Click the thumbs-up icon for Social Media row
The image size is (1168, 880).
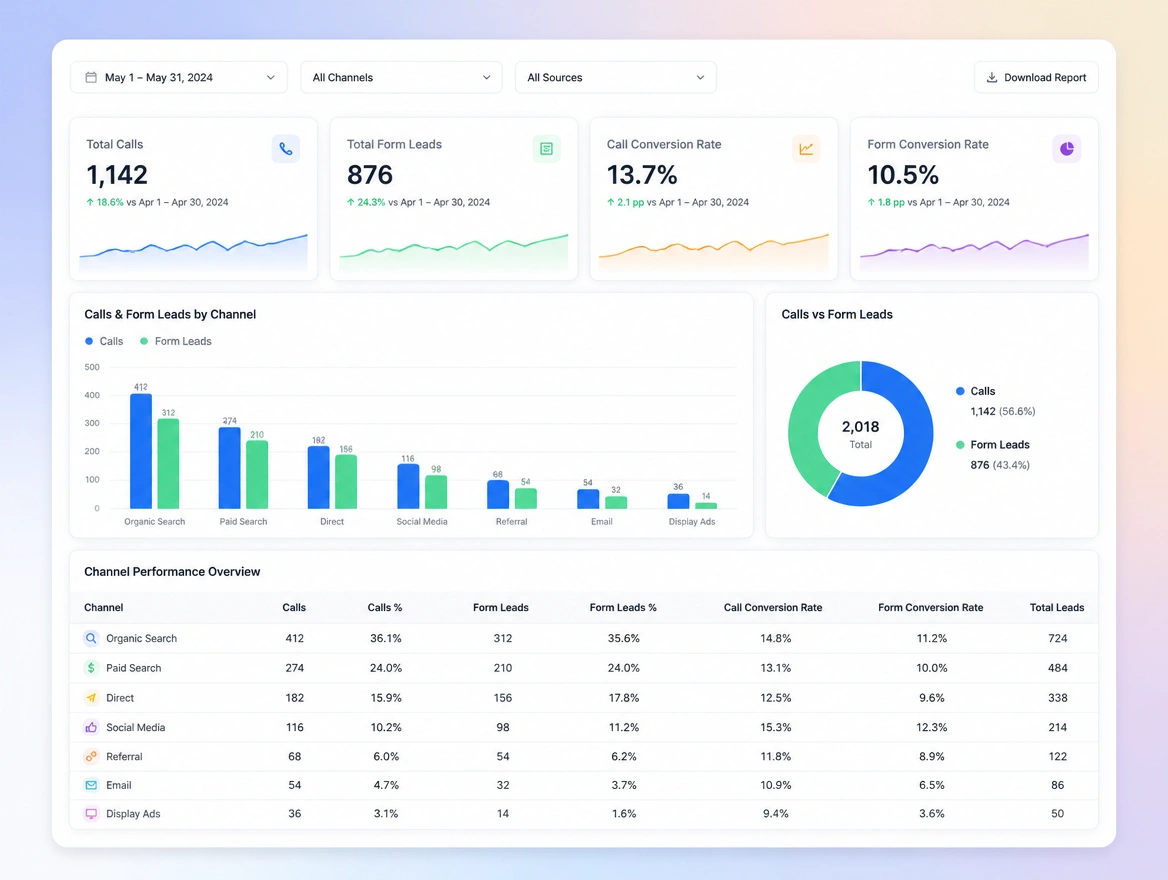(91, 727)
